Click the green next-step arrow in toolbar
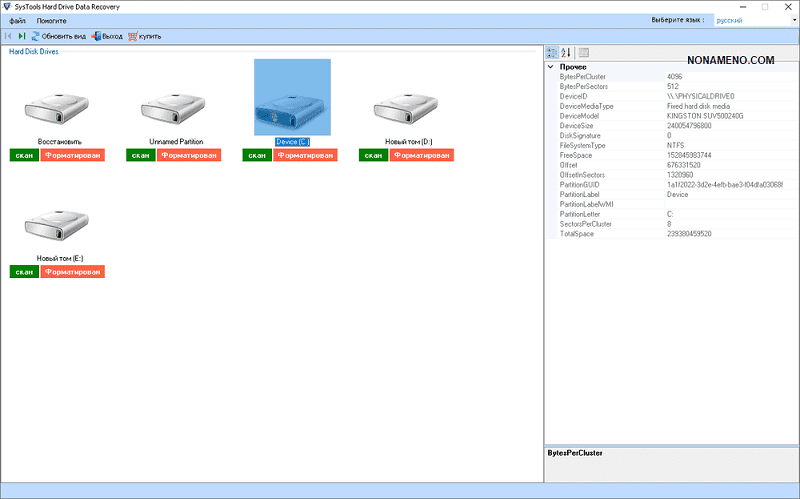This screenshot has width=800, height=499. 22,36
